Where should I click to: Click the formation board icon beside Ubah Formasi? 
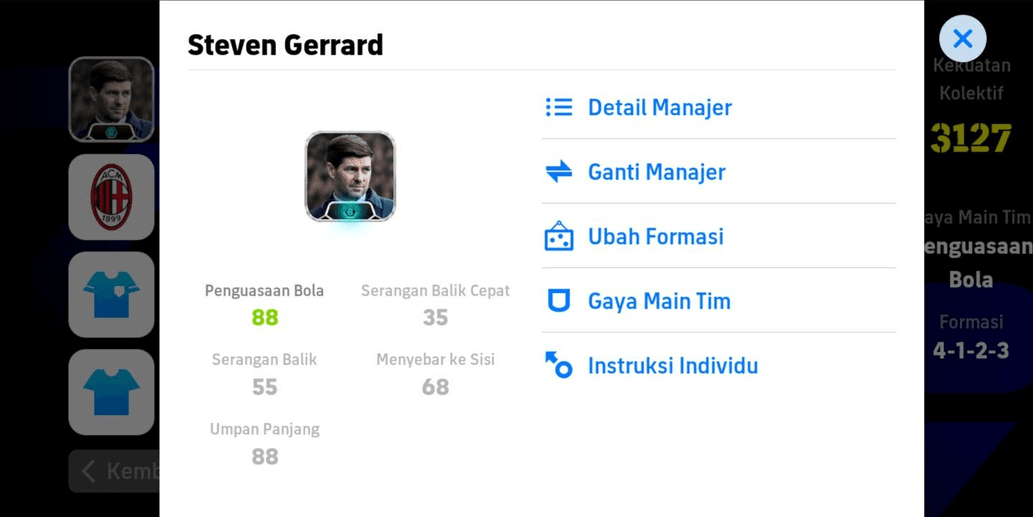(559, 236)
